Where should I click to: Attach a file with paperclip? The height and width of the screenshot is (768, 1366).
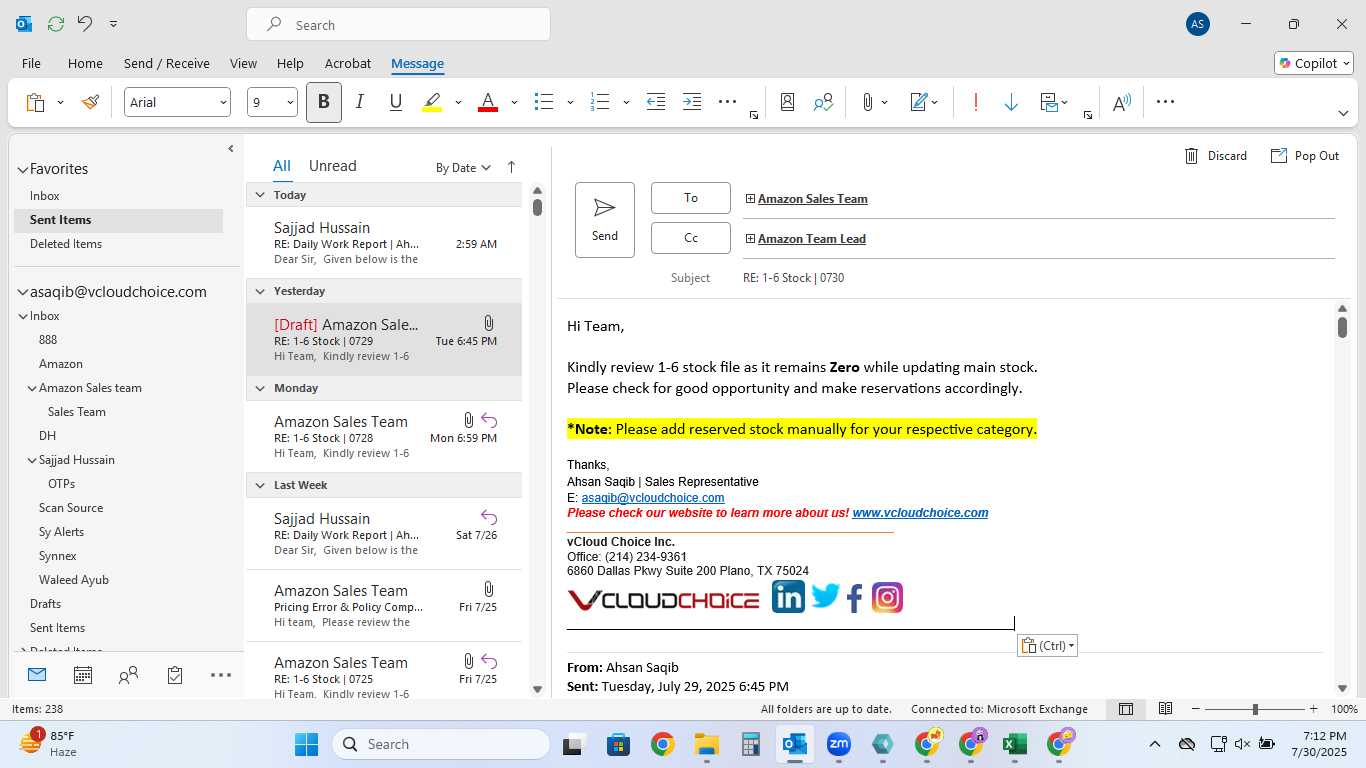(867, 102)
